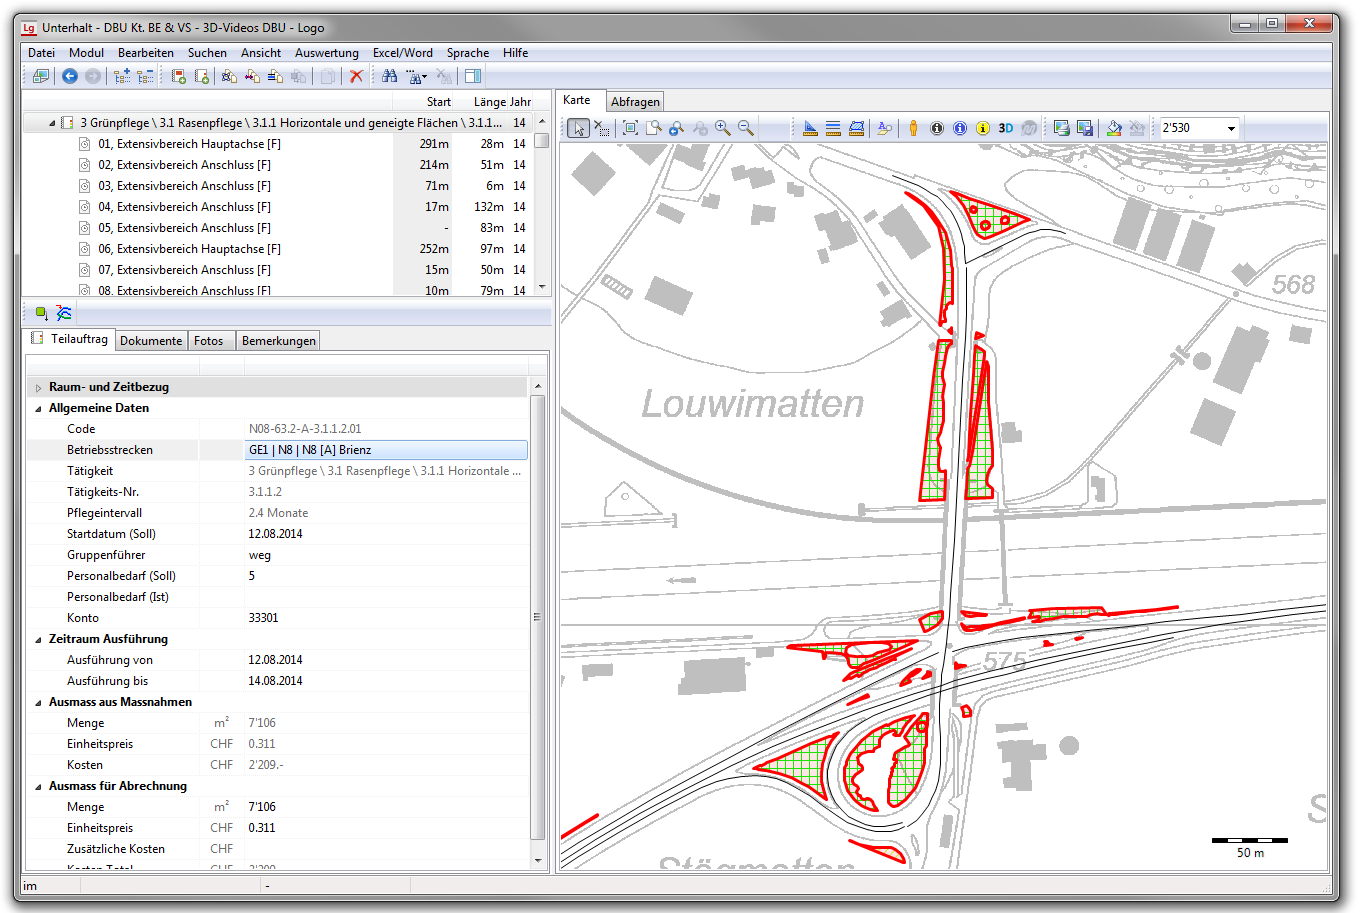Click the blue back navigation arrow
This screenshot has height=913, width=1360.
tap(70, 76)
